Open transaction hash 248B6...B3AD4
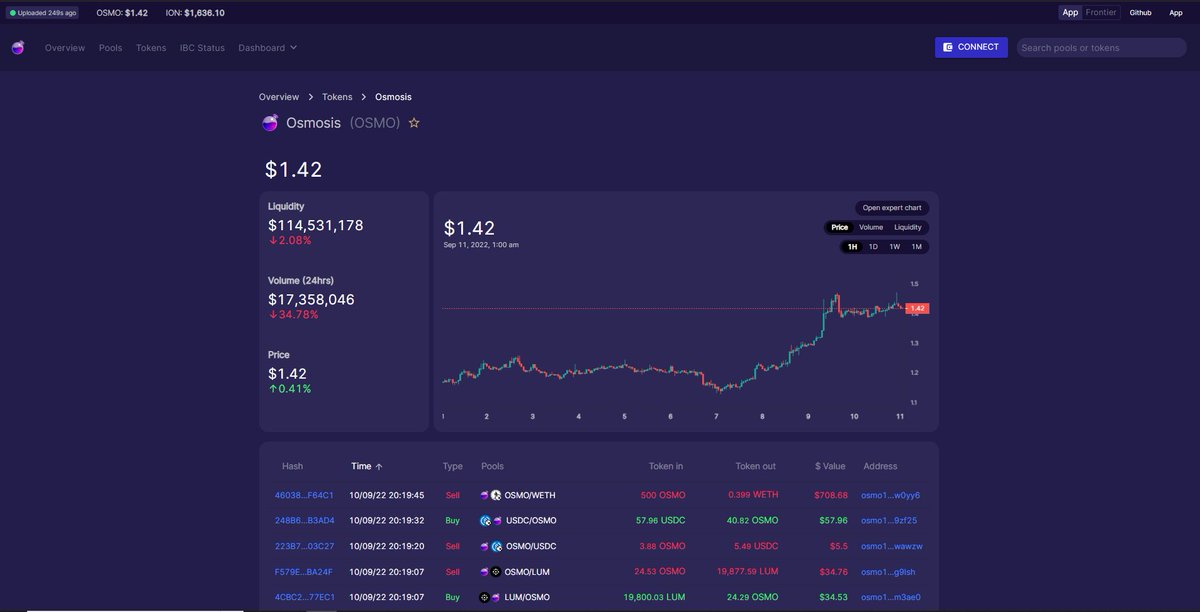The height and width of the screenshot is (612, 1200). coord(305,521)
